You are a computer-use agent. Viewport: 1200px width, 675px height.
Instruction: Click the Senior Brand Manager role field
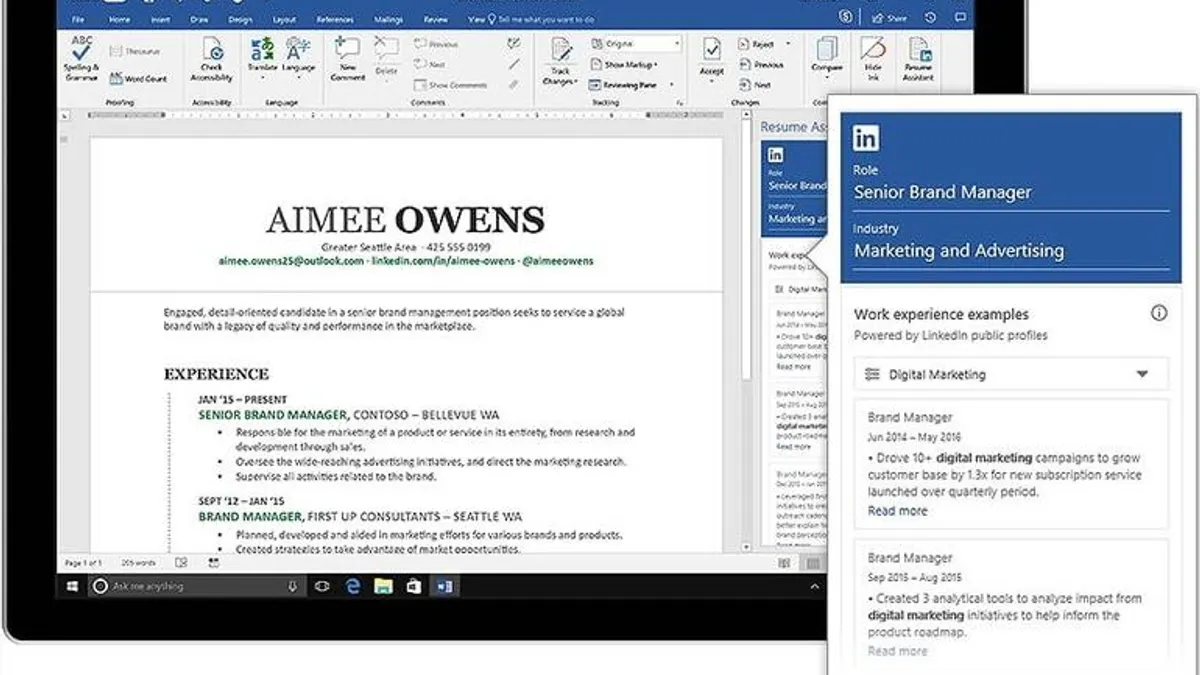[1011, 193]
